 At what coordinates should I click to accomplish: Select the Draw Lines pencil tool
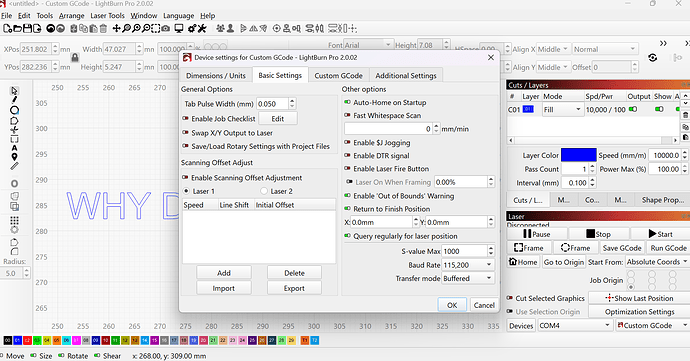pyautogui.click(x=14, y=100)
